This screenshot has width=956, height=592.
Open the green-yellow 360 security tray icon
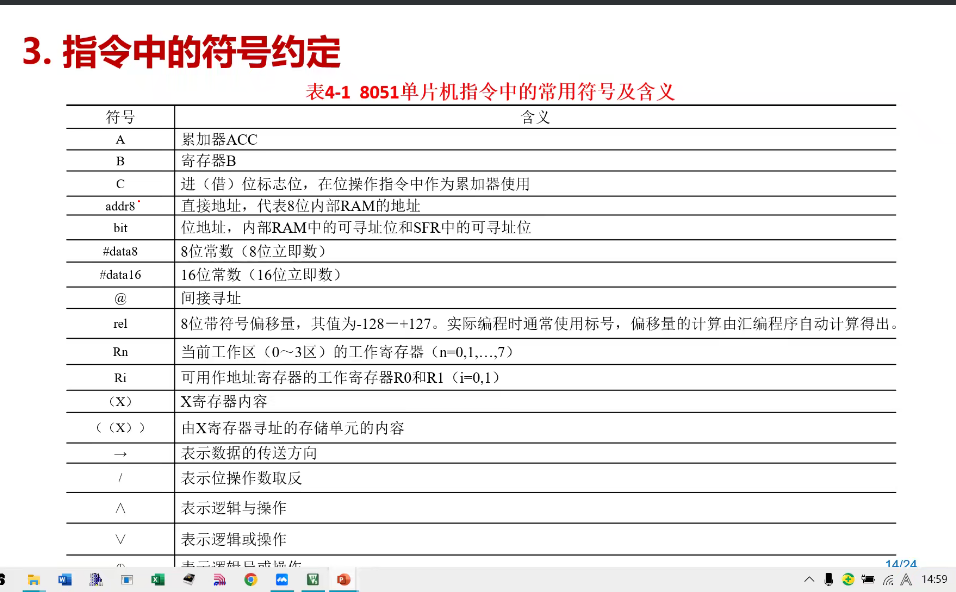coord(848,580)
